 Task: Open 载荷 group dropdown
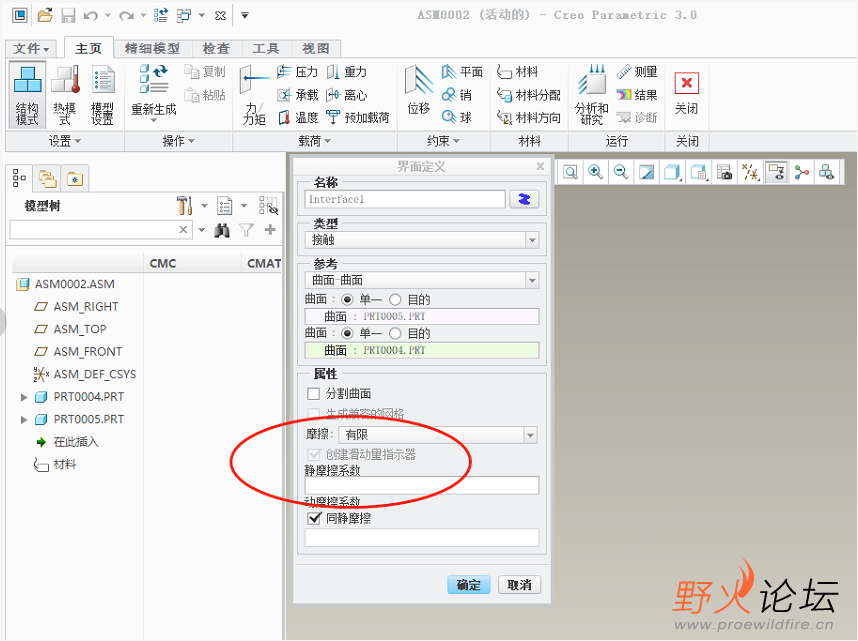[x=315, y=141]
